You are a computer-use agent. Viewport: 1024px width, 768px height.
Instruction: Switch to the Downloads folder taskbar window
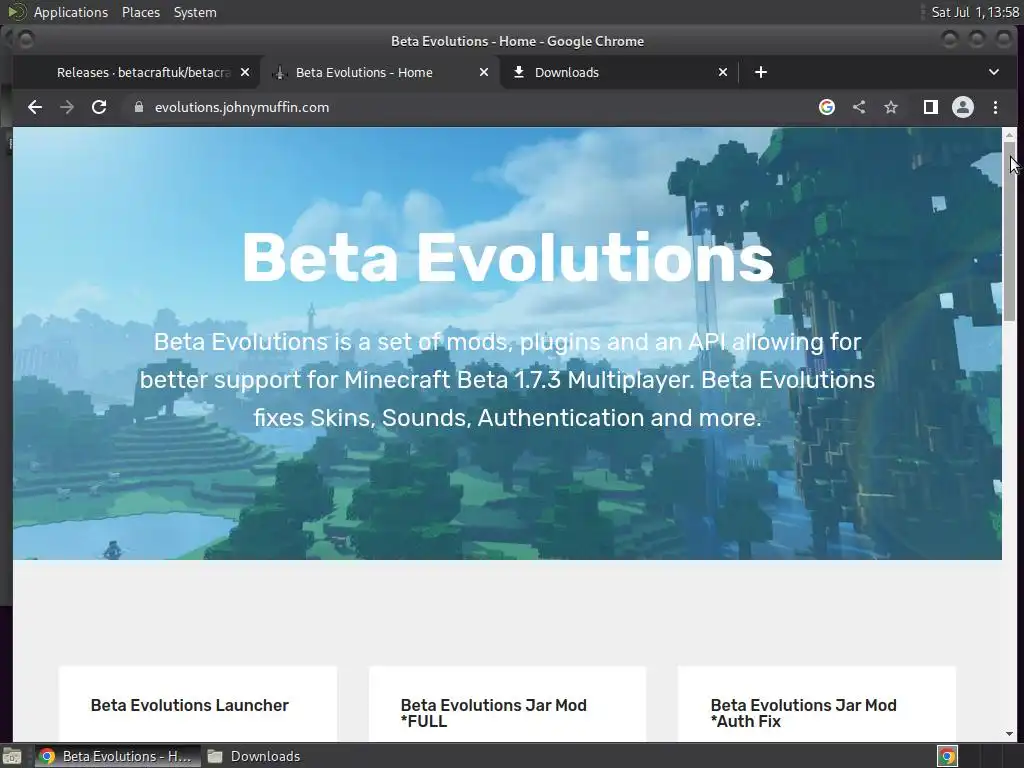point(254,756)
